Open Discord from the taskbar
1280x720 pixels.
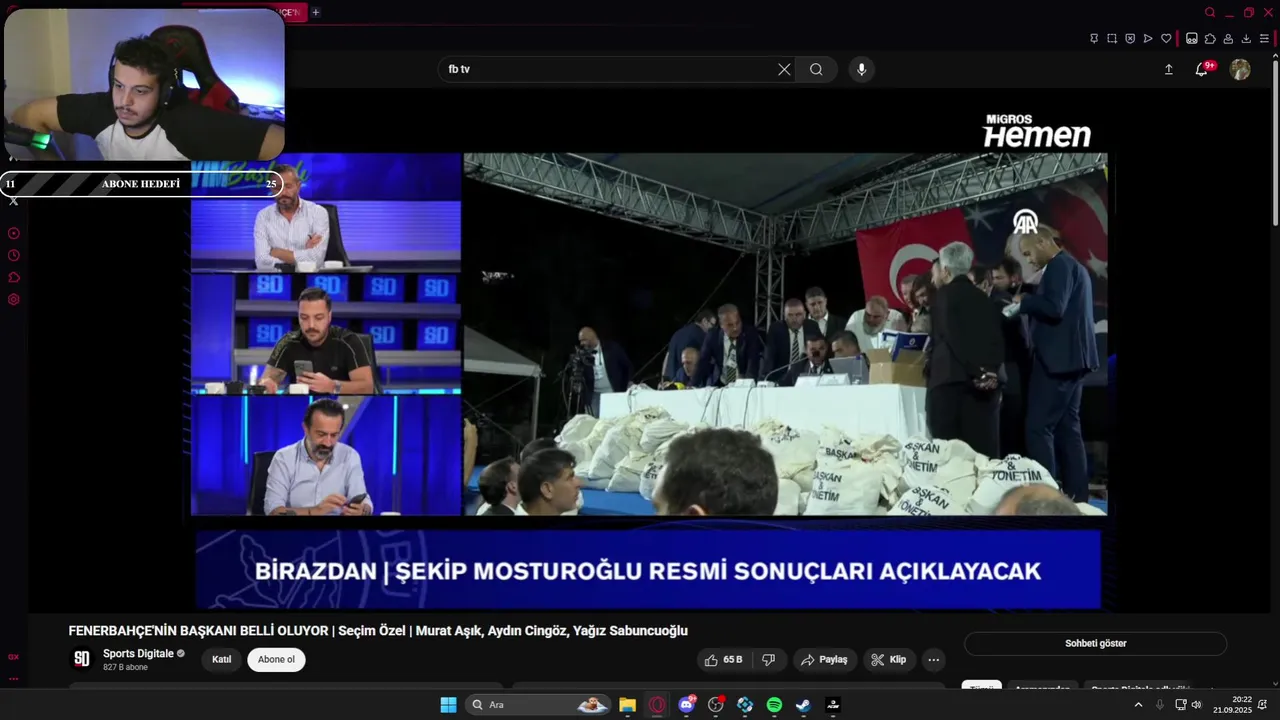point(686,705)
